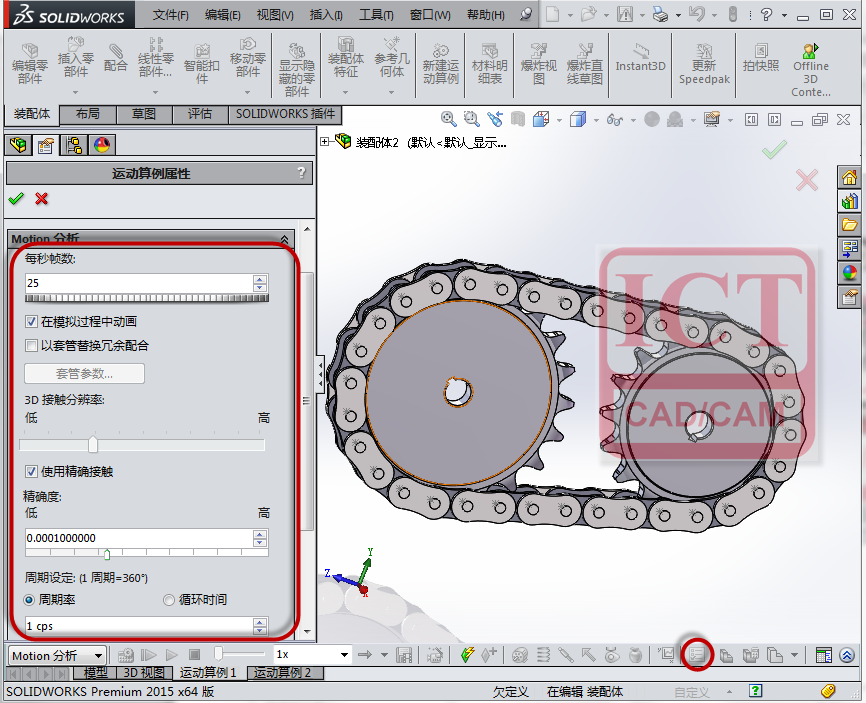
Task: Select the 循环时间 radio button
Action: pyautogui.click(x=169, y=600)
